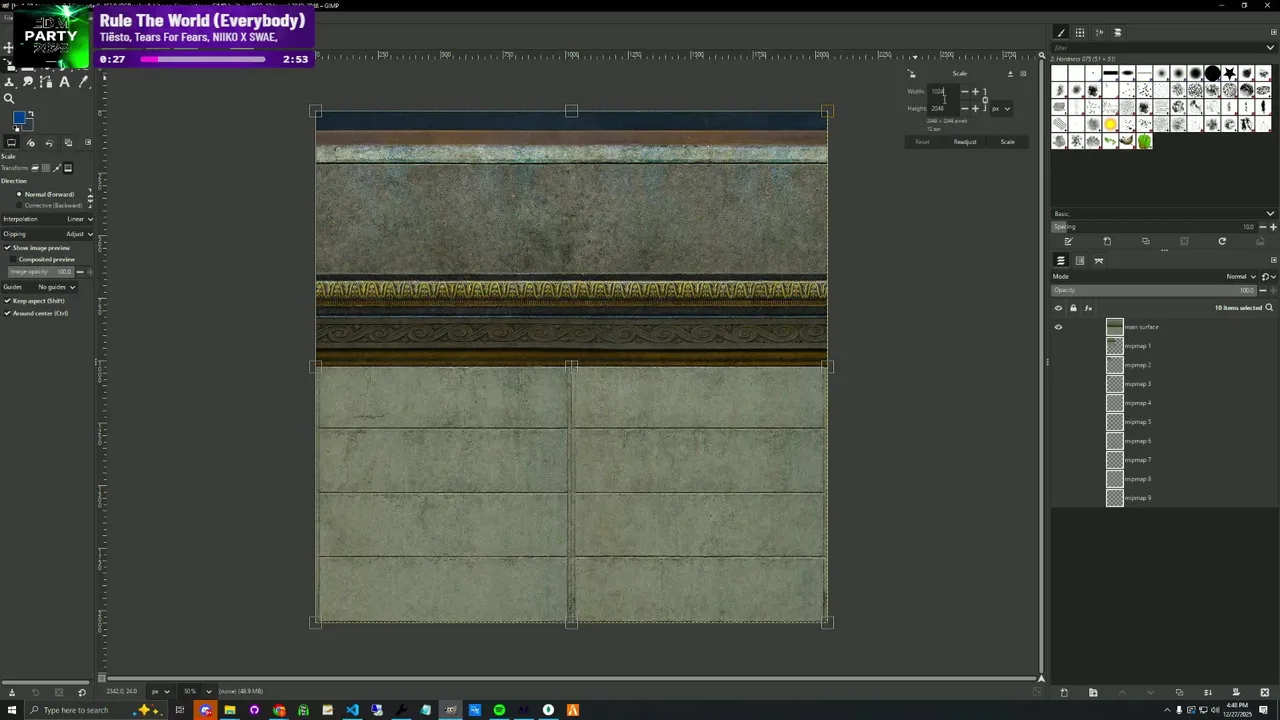Select the main surface layer
This screenshot has height=720, width=1280.
tap(1164, 327)
